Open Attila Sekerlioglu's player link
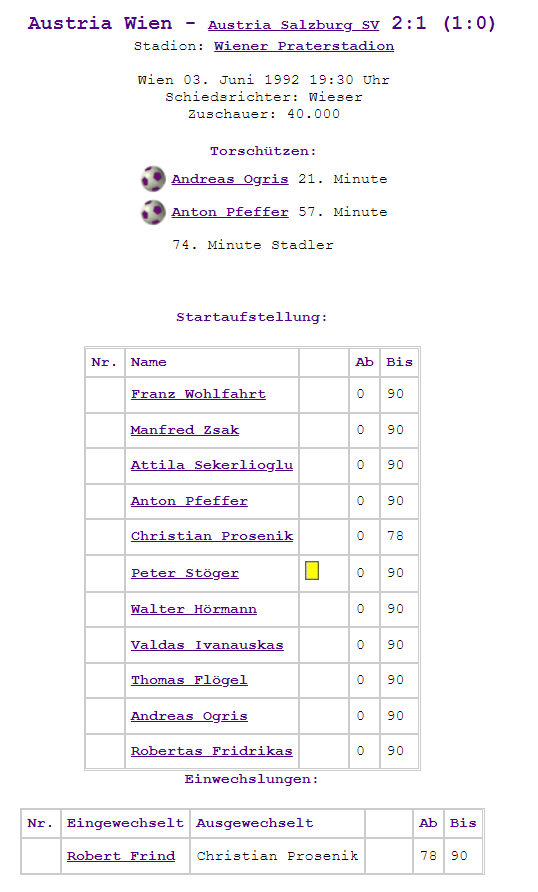Image resolution: width=538 pixels, height=892 pixels. coord(212,465)
